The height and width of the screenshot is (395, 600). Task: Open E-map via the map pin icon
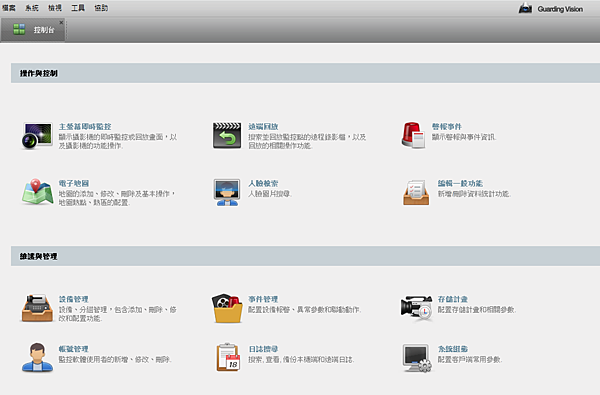(x=37, y=192)
